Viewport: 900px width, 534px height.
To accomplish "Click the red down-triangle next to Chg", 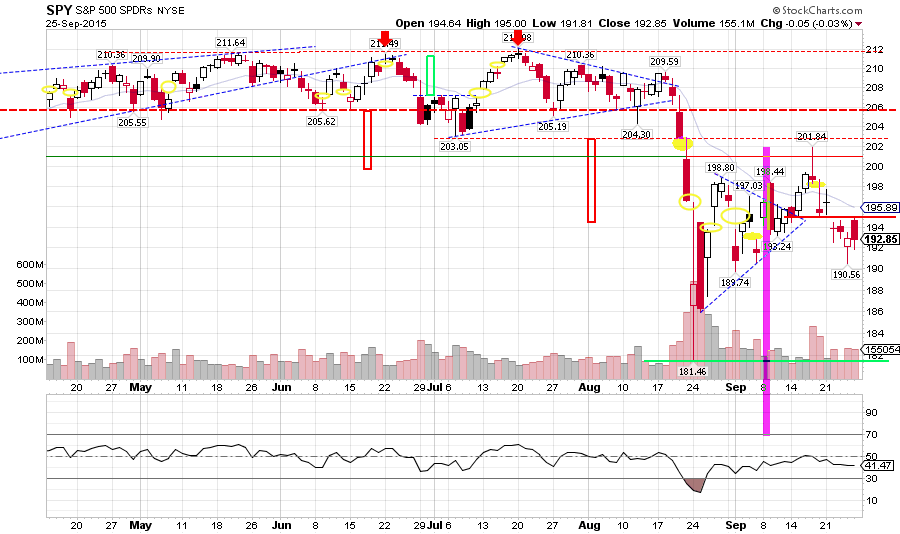I will click(x=859, y=24).
